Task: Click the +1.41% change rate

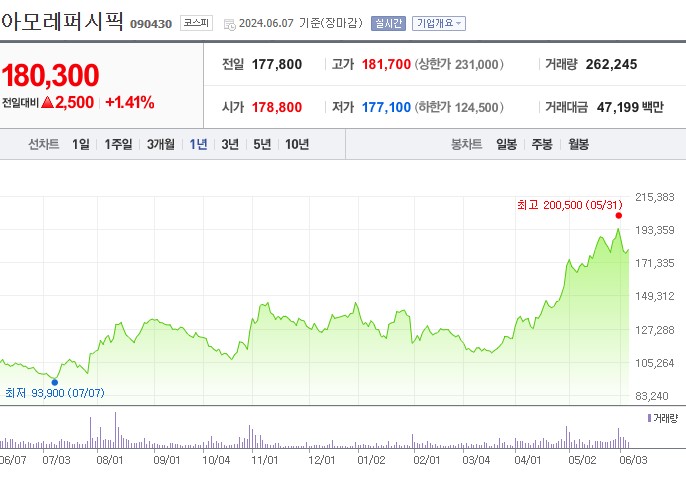Action: [130, 102]
